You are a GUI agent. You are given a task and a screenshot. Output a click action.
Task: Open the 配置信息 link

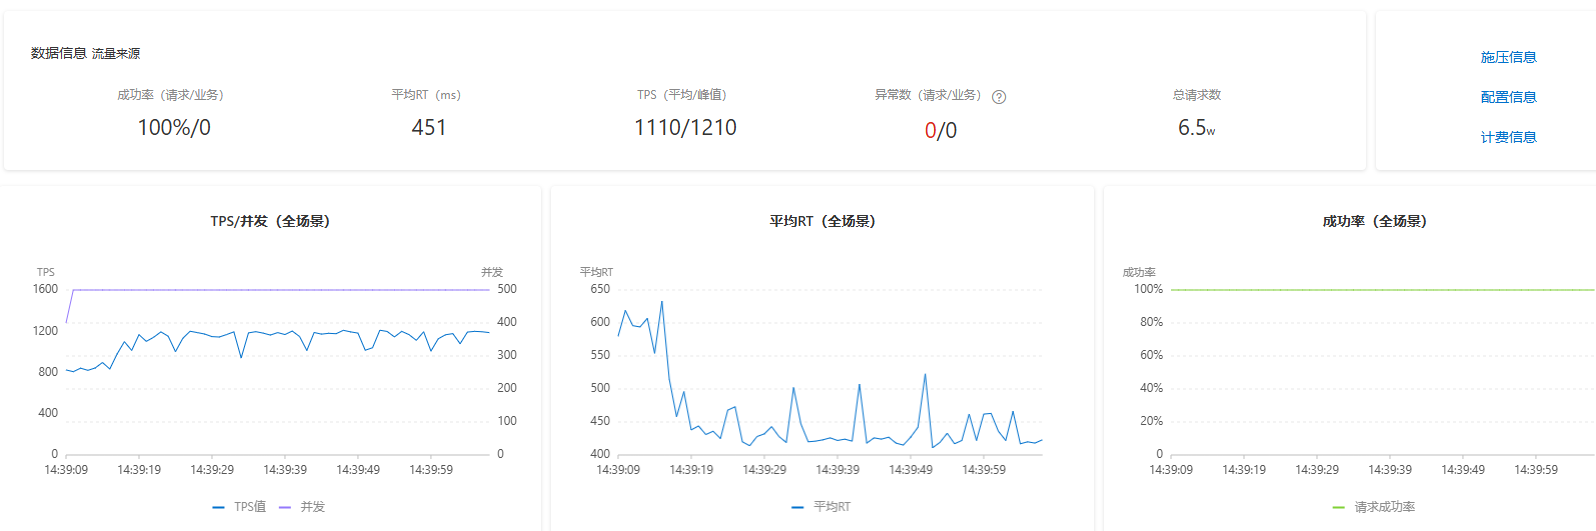pos(1508,97)
